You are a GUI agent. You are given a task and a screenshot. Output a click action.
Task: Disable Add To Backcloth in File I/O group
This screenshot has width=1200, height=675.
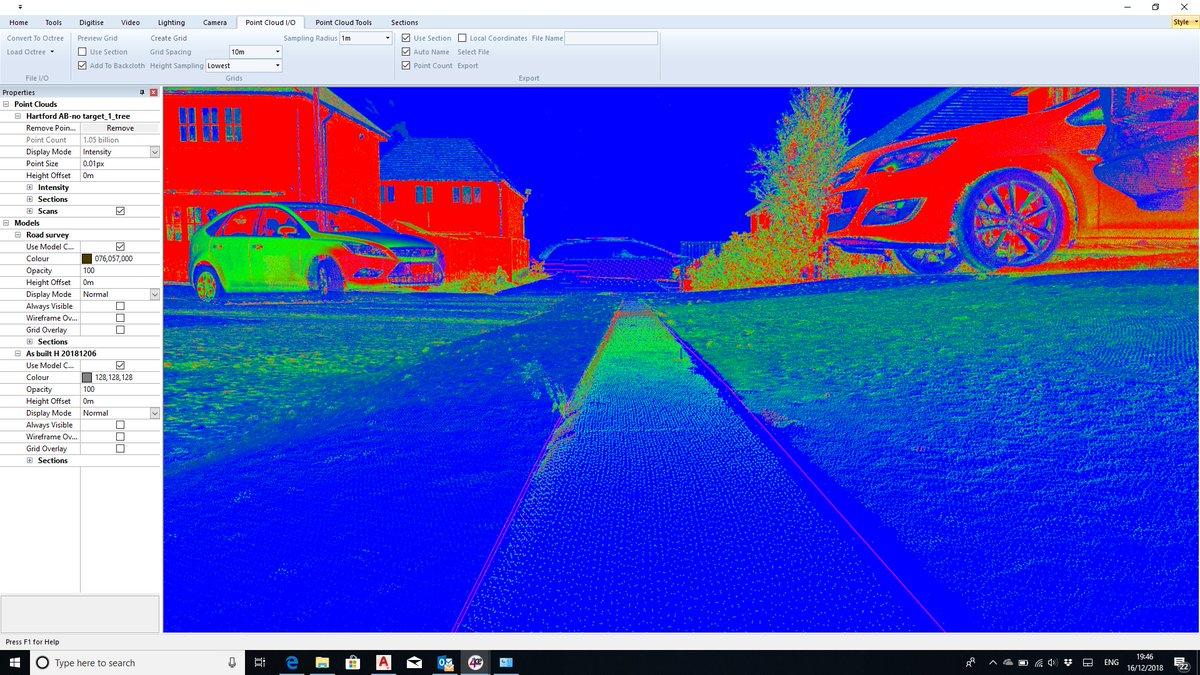coord(82,65)
